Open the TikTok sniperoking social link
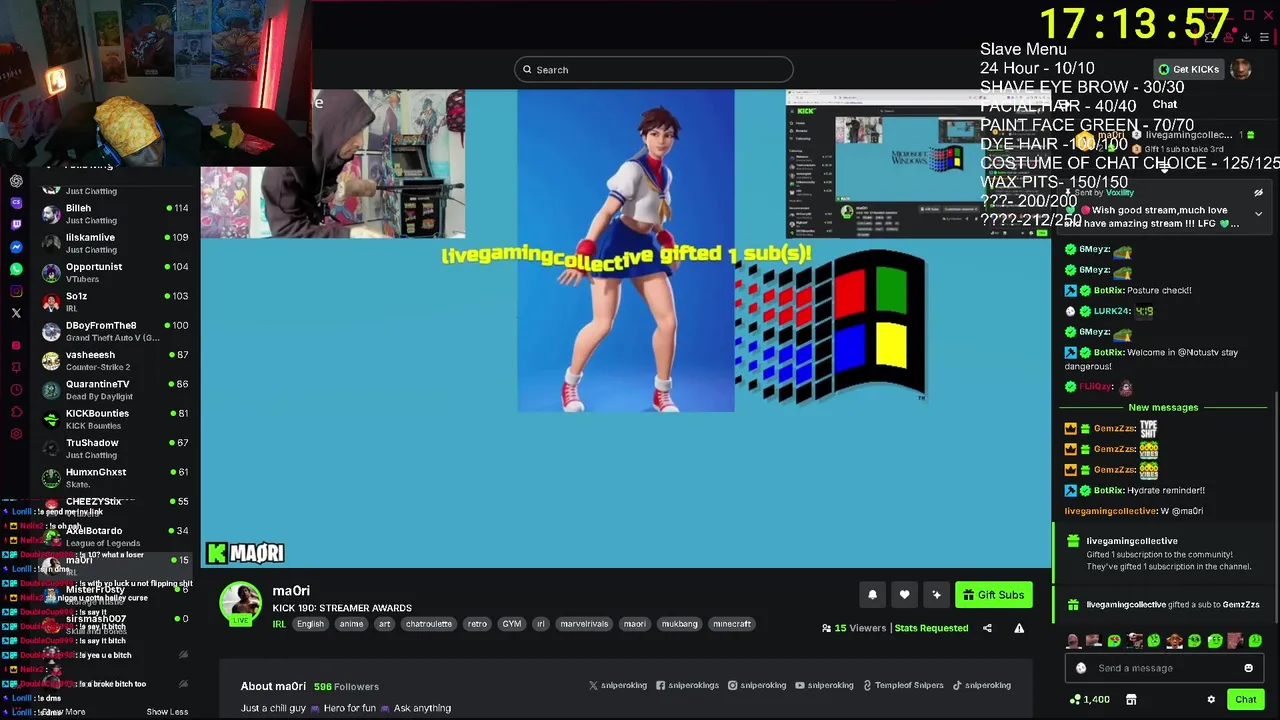Image resolution: width=1280 pixels, height=720 pixels. click(x=982, y=686)
